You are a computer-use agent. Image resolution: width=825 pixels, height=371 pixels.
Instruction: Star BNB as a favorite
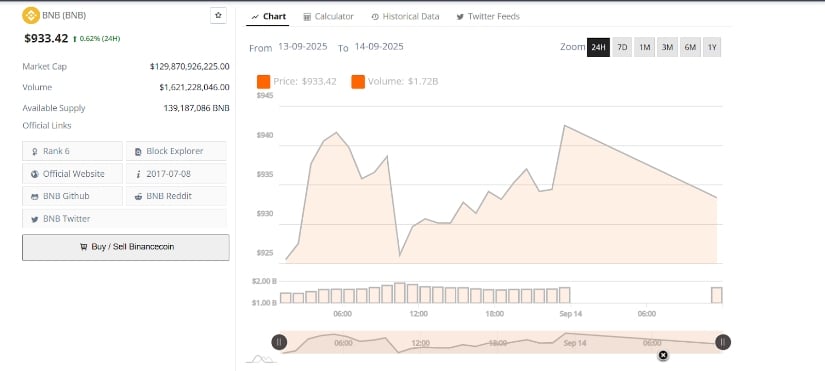click(218, 16)
